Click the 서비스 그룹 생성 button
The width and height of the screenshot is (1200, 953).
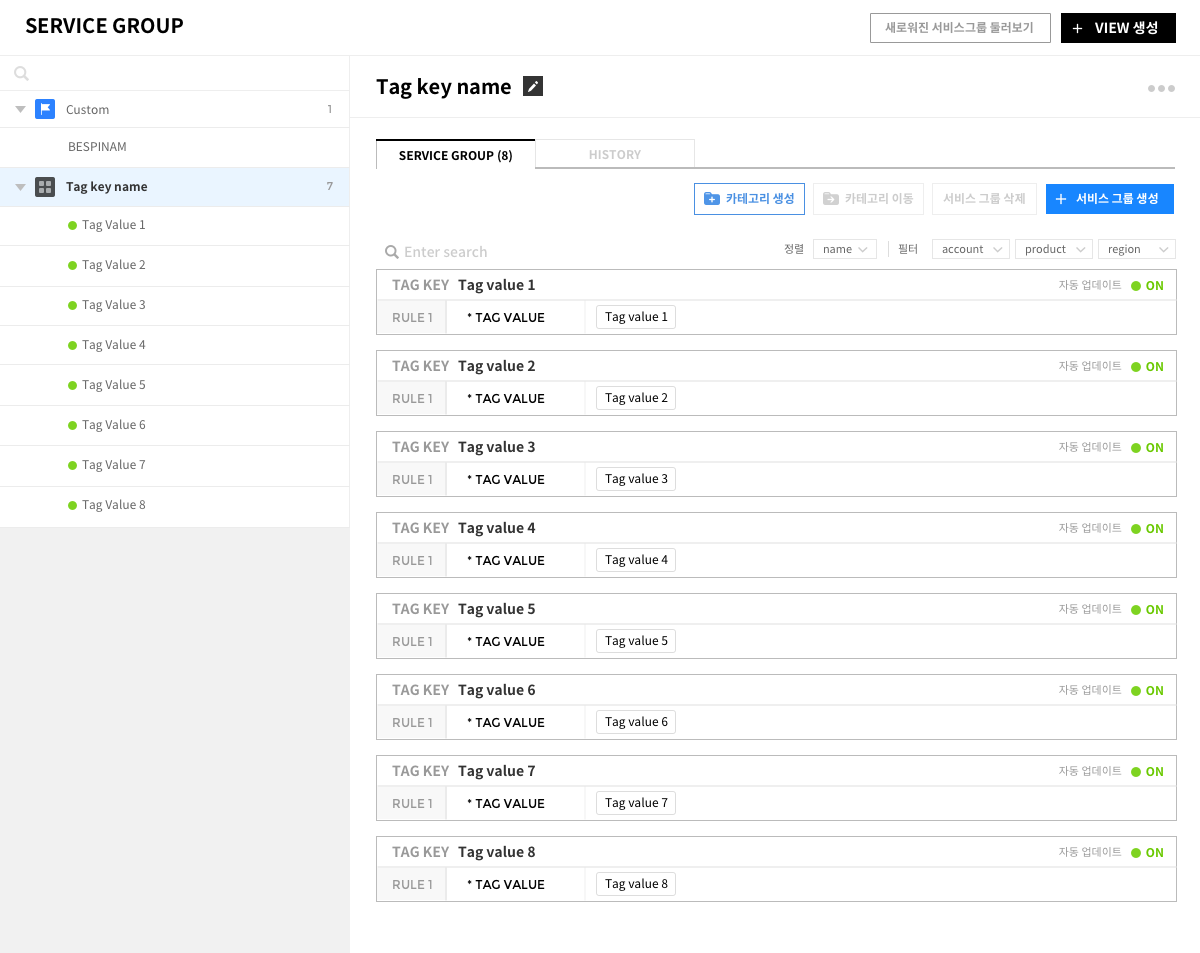click(x=1109, y=199)
